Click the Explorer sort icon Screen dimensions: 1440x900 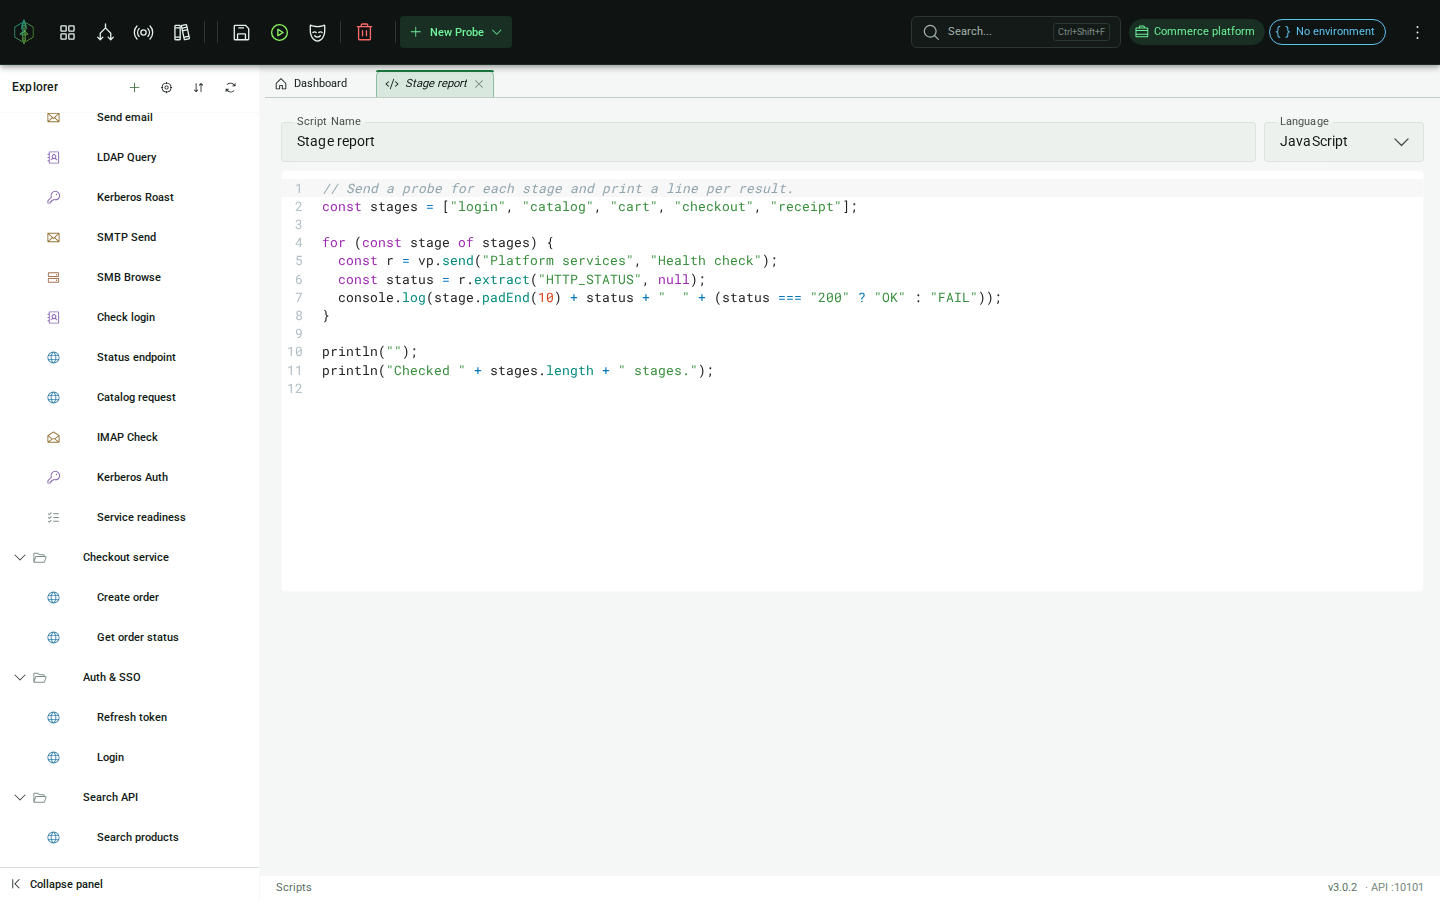[x=198, y=88]
